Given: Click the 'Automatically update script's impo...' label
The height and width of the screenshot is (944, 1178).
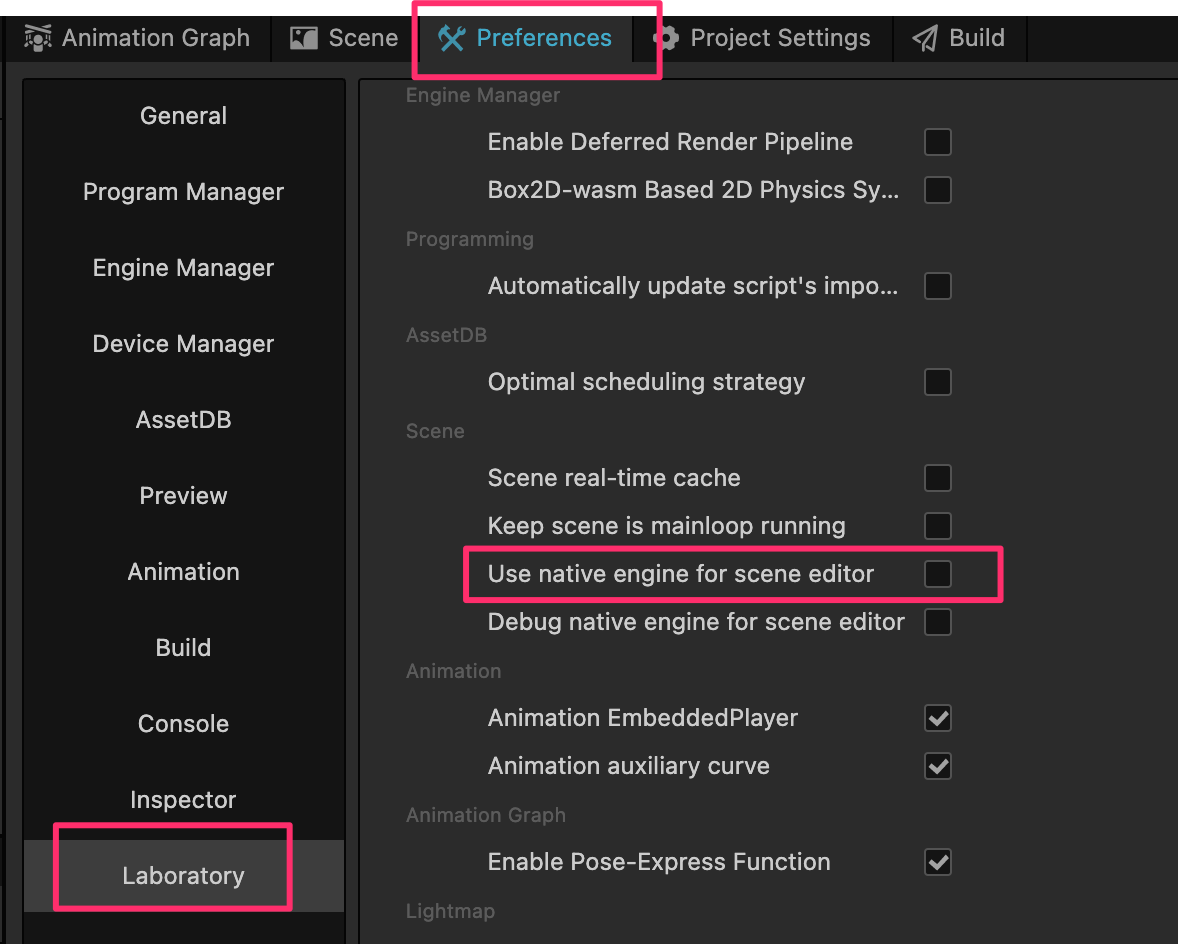Looking at the screenshot, I should tap(693, 286).
